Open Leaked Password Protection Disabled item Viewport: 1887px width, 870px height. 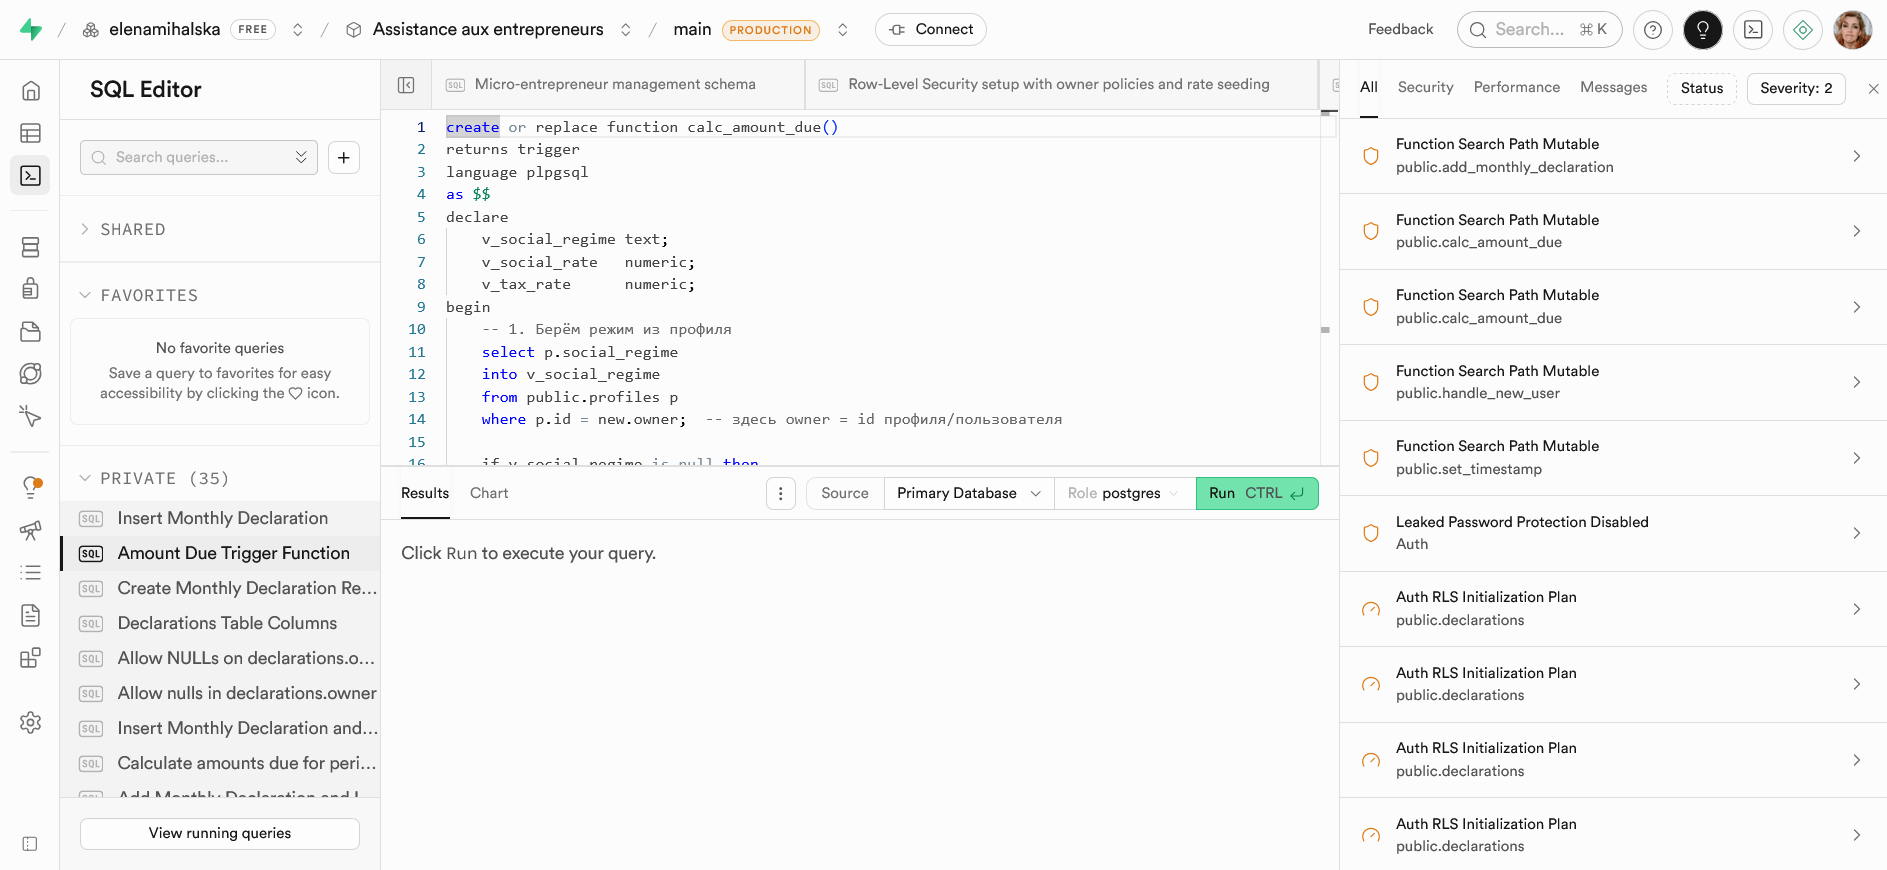1613,533
